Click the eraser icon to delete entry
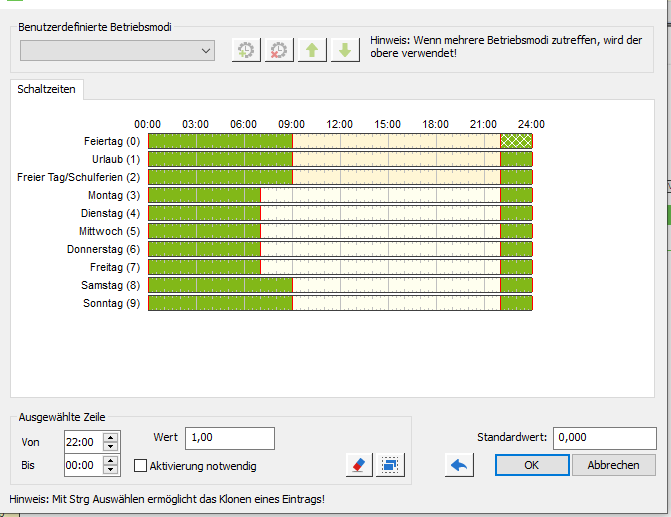The width and height of the screenshot is (671, 517). [x=358, y=465]
